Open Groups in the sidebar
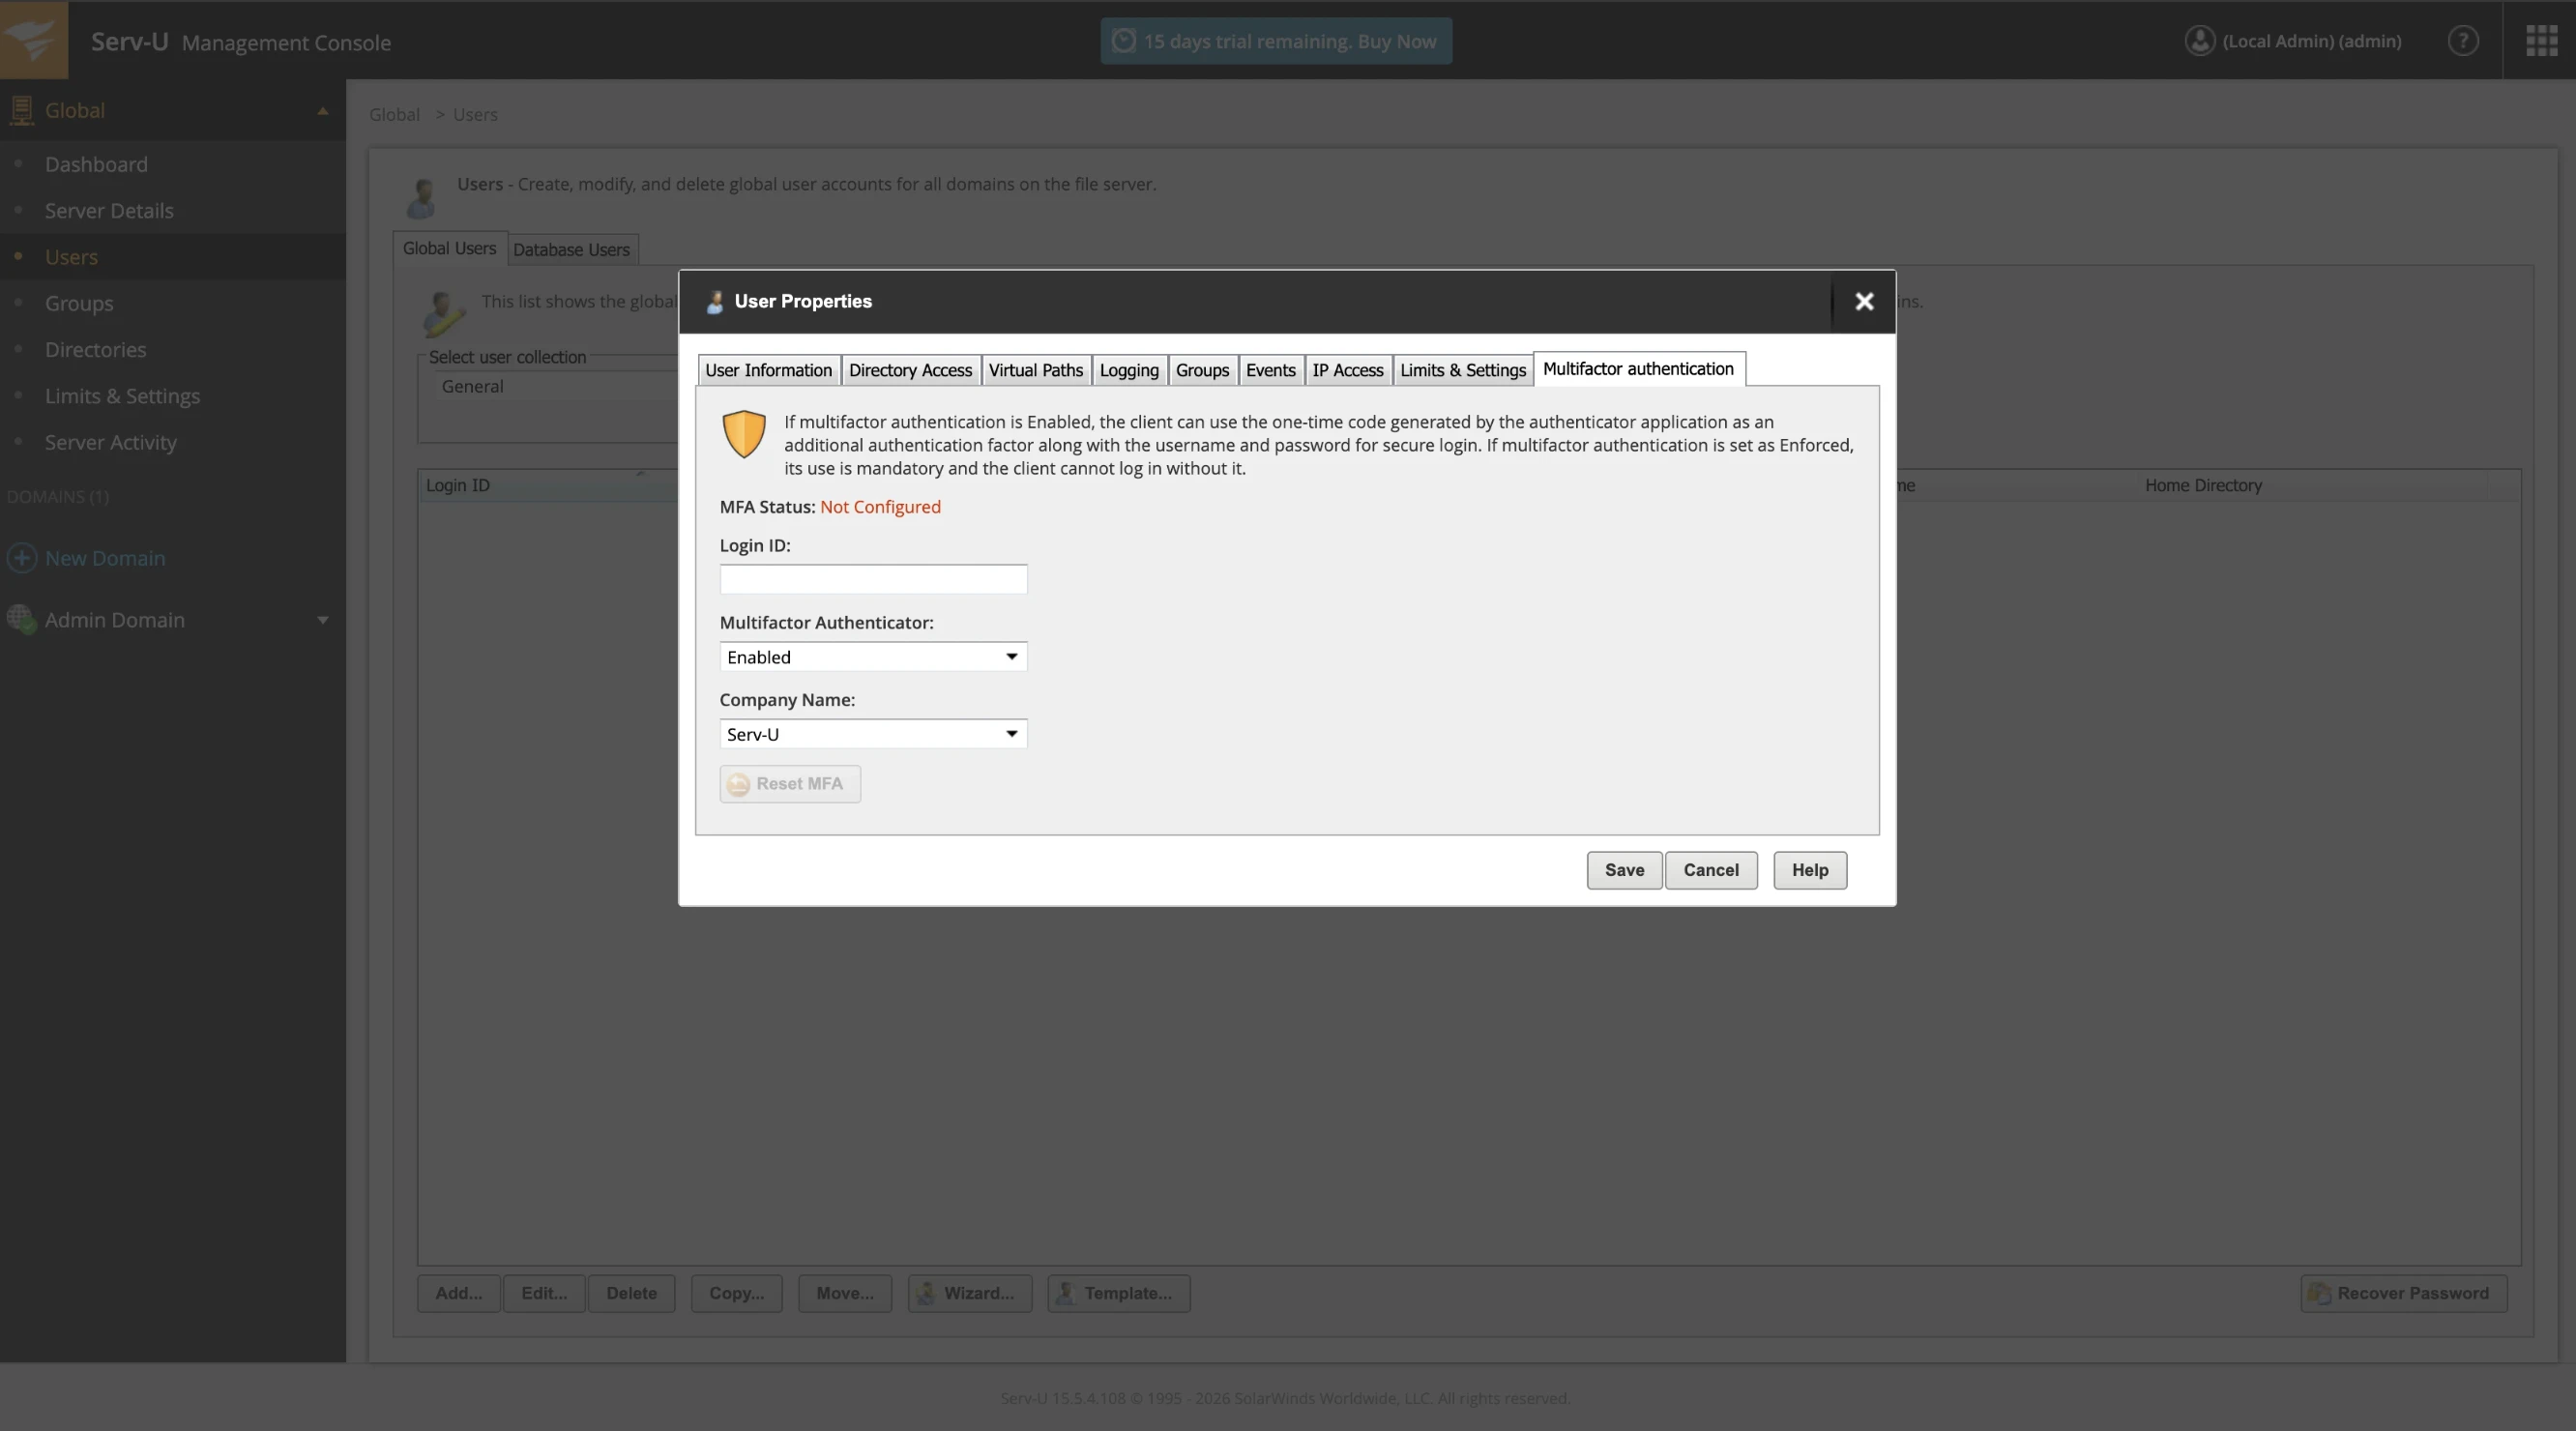Image resolution: width=2576 pixels, height=1431 pixels. point(79,304)
